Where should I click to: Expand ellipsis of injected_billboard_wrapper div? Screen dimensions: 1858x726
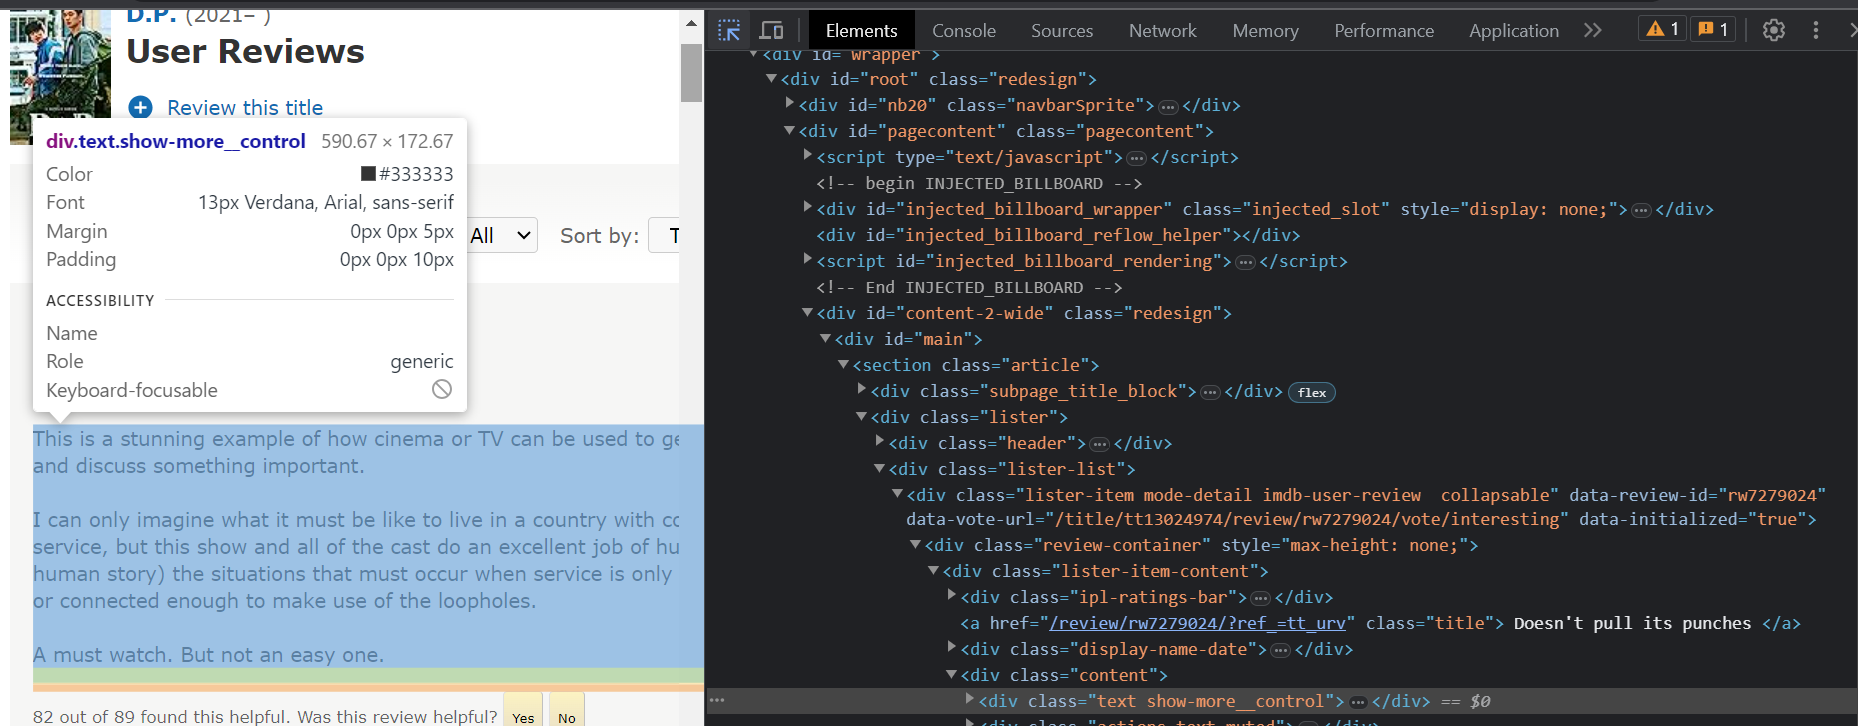tap(1641, 211)
